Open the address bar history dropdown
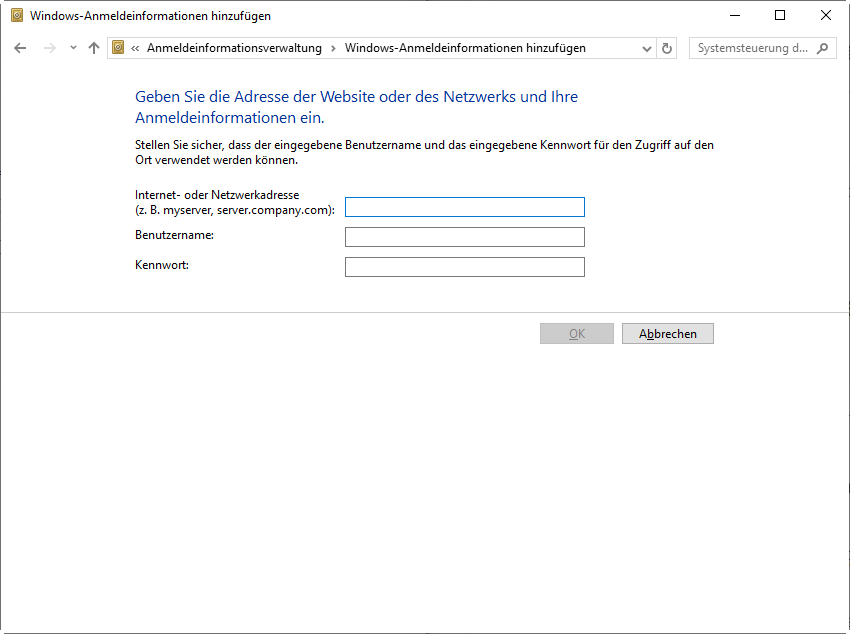850x634 pixels. (x=646, y=48)
